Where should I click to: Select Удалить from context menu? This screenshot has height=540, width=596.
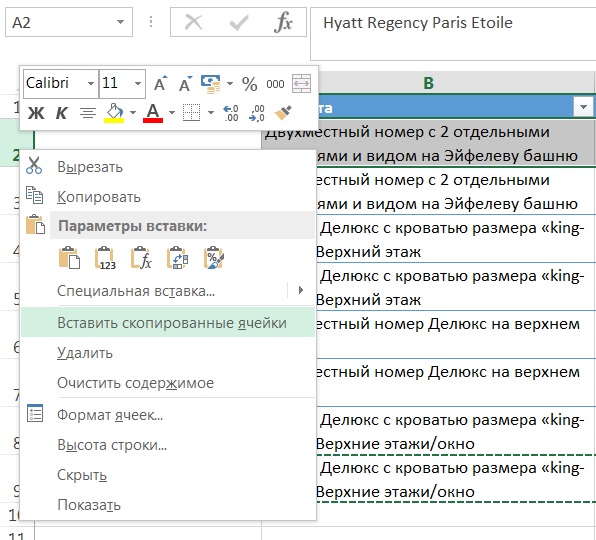pos(168,353)
